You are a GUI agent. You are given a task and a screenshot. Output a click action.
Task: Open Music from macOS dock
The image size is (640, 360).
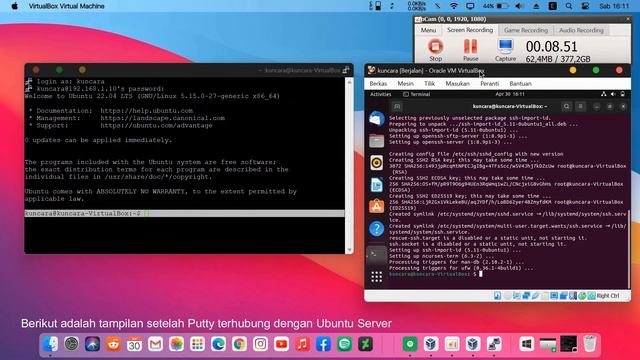point(302,344)
